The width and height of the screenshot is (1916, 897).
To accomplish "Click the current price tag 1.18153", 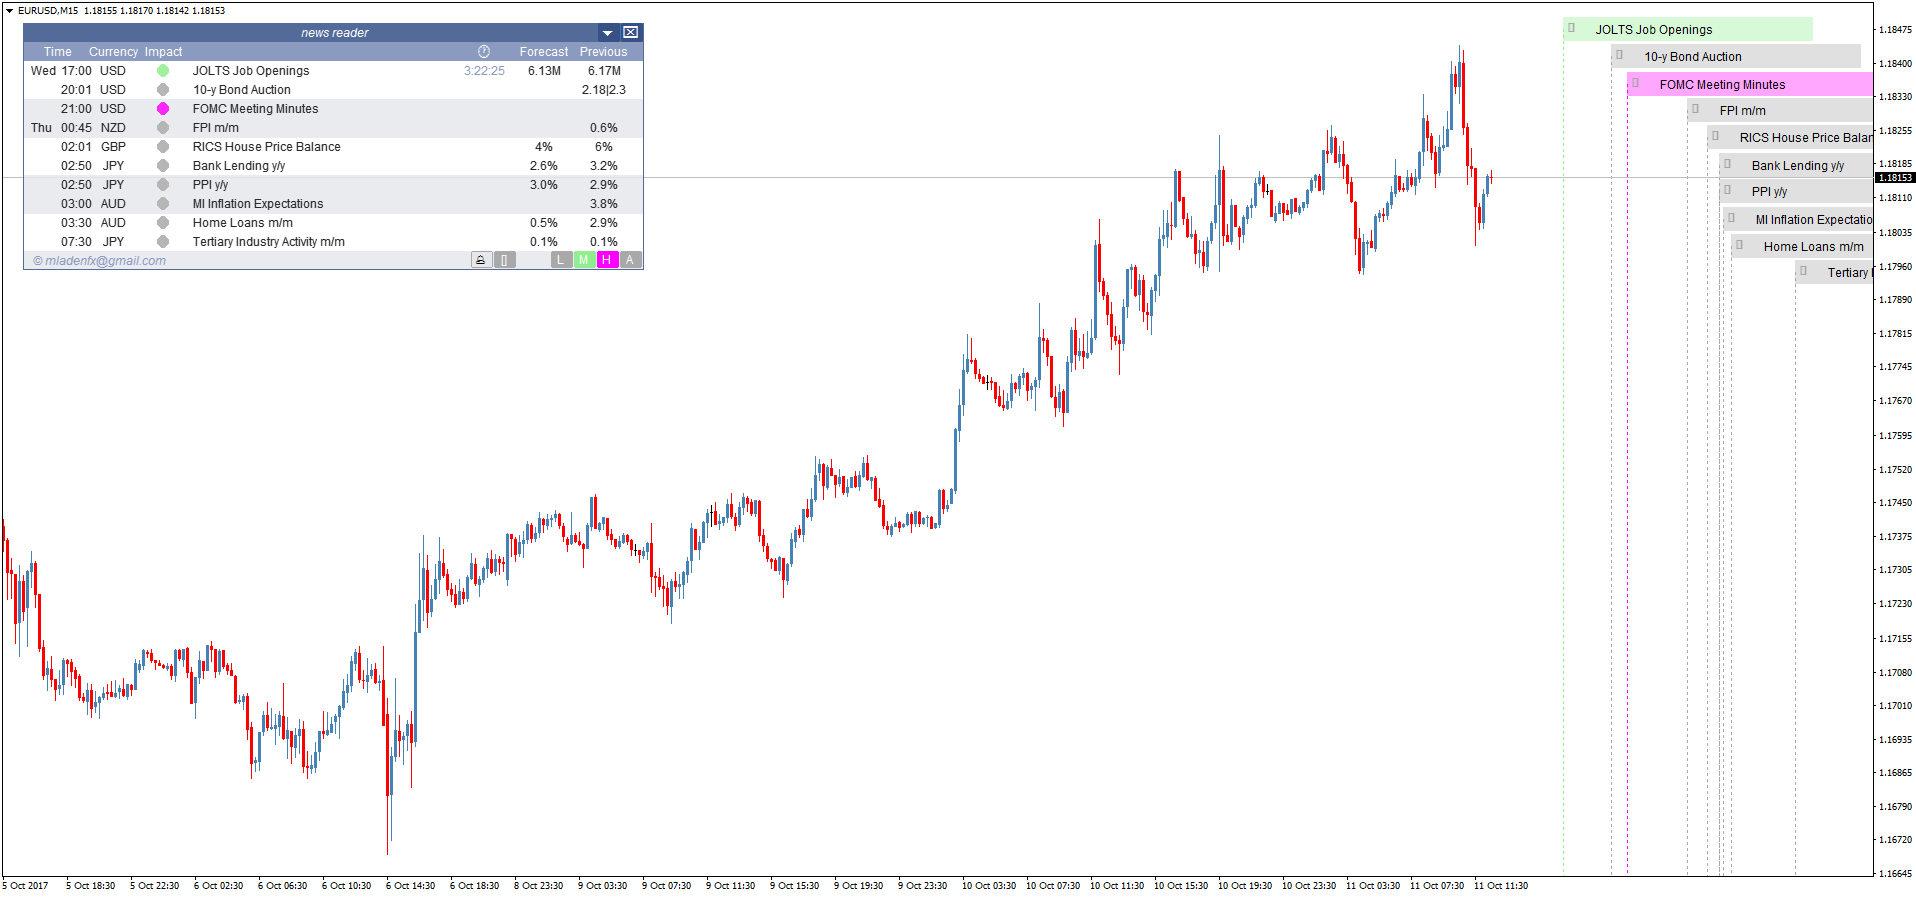I will 1895,178.
